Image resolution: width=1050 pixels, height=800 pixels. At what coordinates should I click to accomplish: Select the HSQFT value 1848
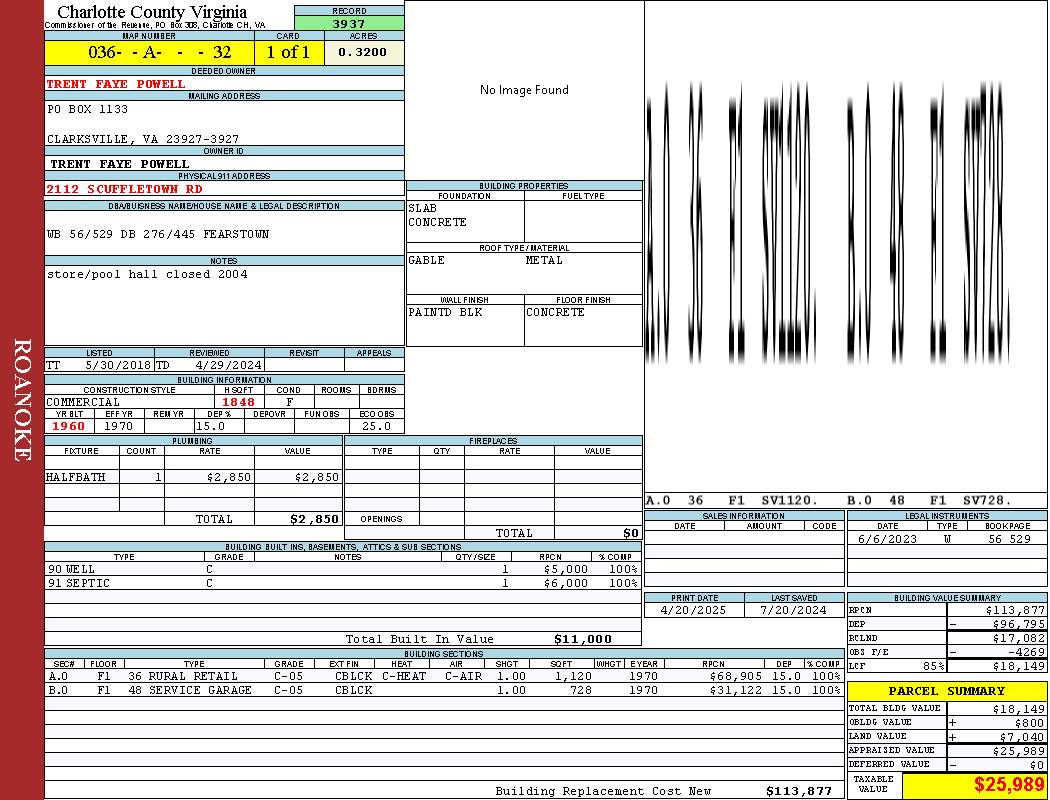pyautogui.click(x=238, y=402)
